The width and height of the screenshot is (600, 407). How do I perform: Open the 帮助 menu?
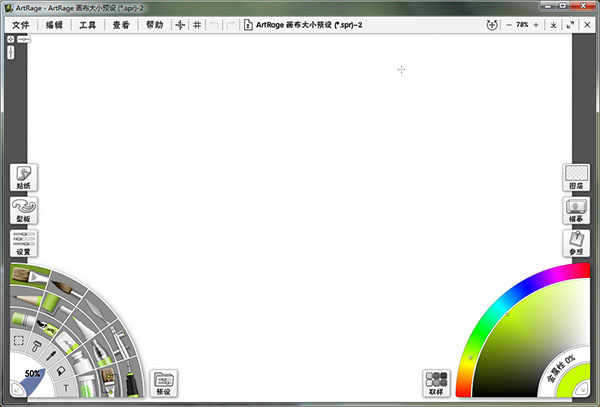(154, 24)
